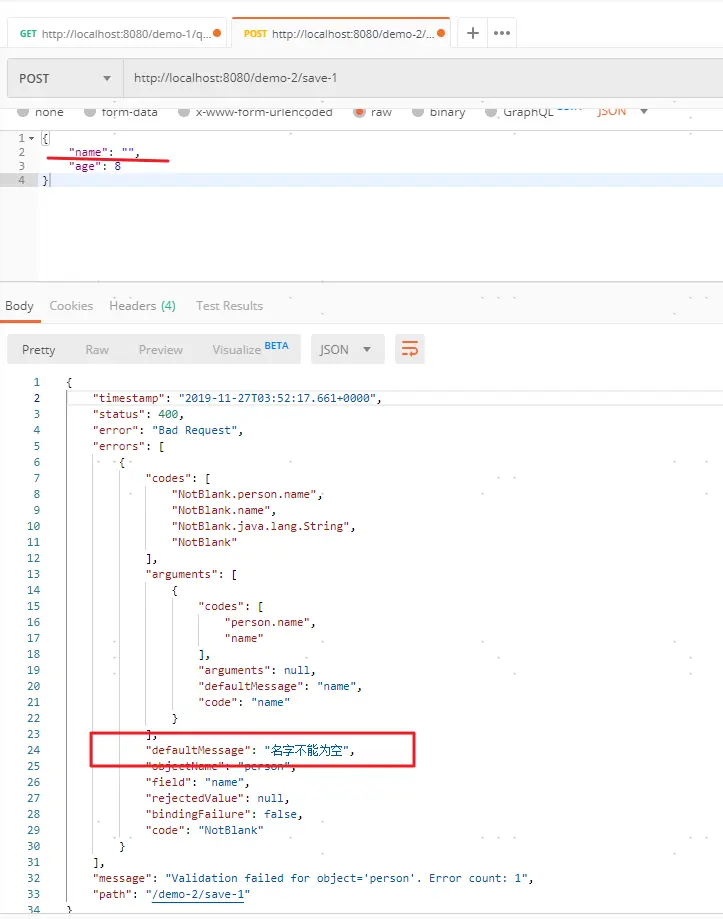Click the "age" value 8 in request body
723x919 pixels.
point(118,166)
